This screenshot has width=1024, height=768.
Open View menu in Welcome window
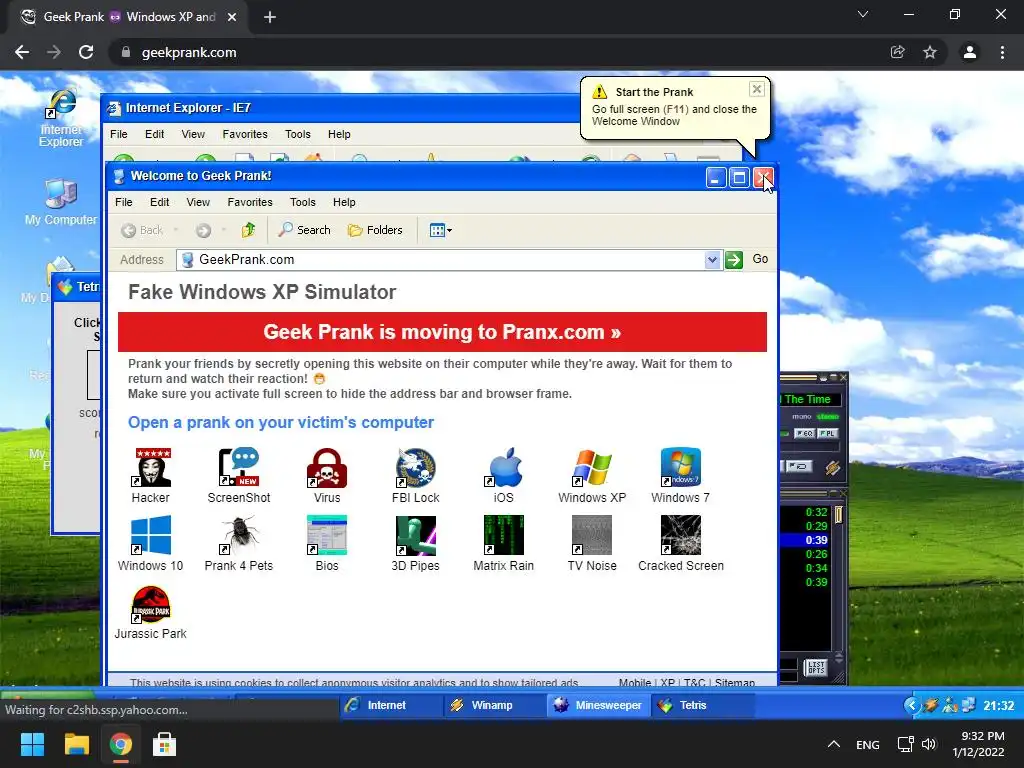[x=198, y=202]
